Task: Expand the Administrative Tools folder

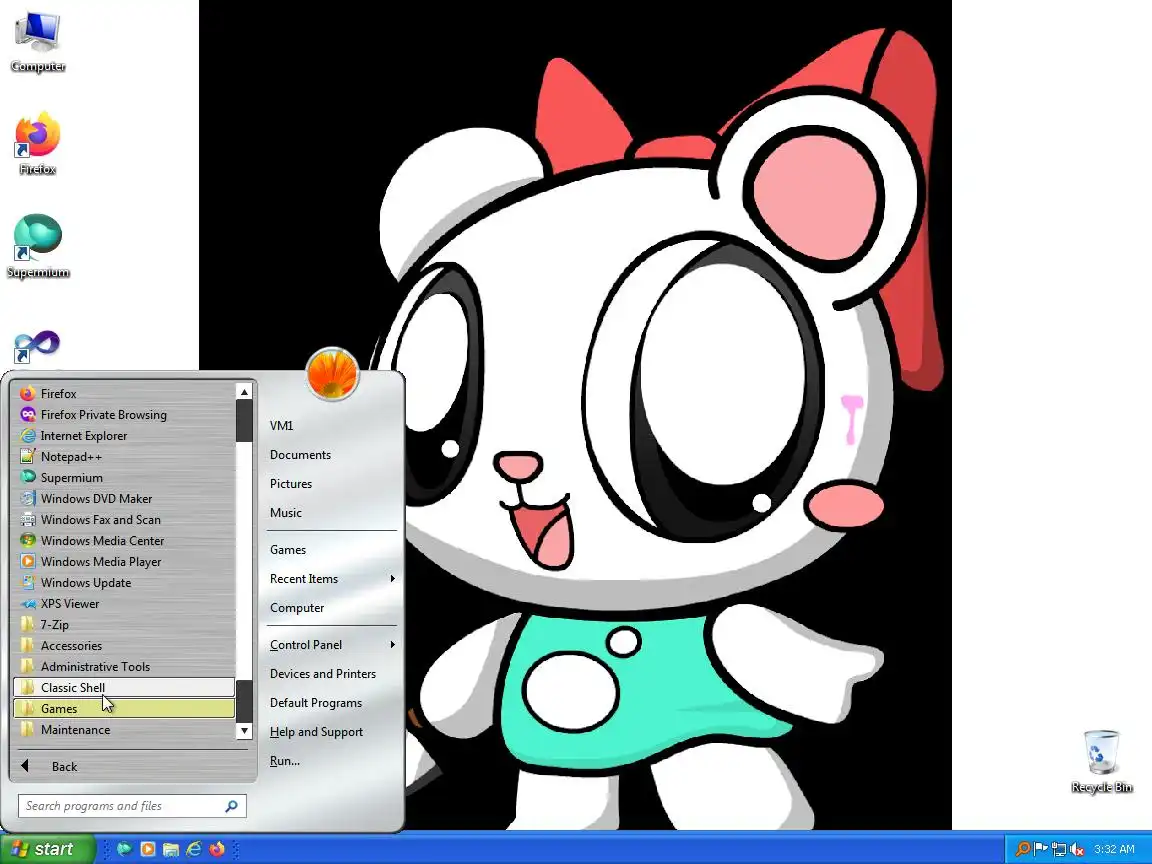Action: pos(123,666)
